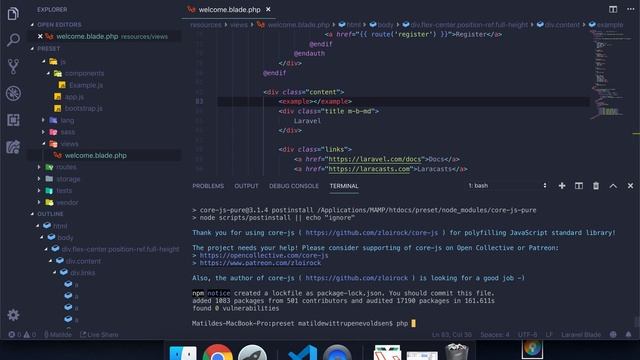640x360 pixels.
Task: Collapse the Outline section
Action: coord(50,214)
